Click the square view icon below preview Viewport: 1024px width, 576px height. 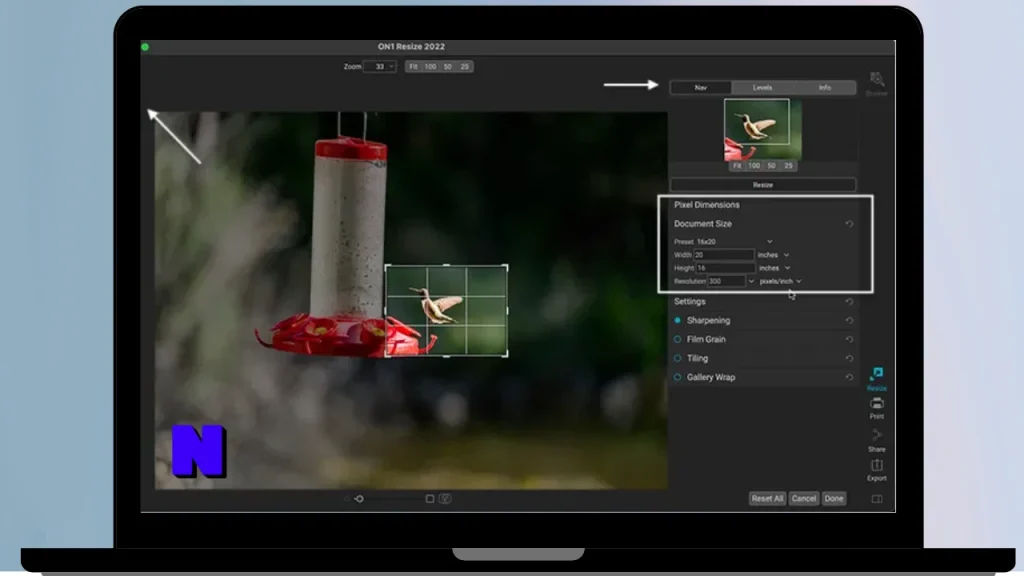(430, 499)
